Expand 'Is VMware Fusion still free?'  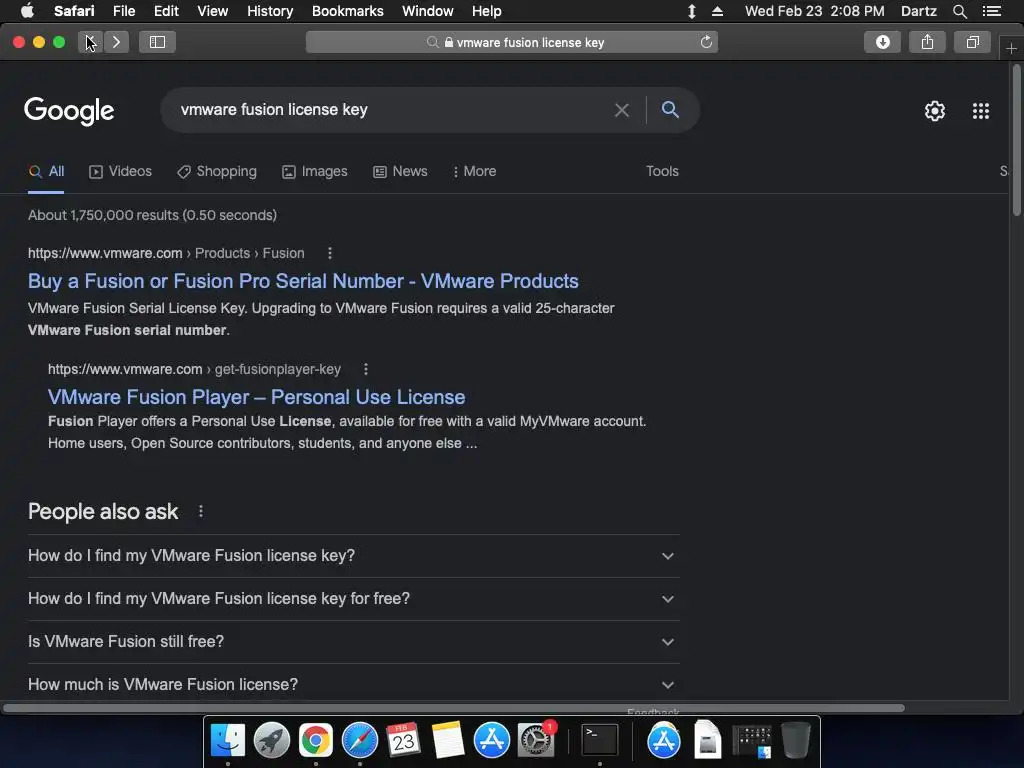point(353,642)
